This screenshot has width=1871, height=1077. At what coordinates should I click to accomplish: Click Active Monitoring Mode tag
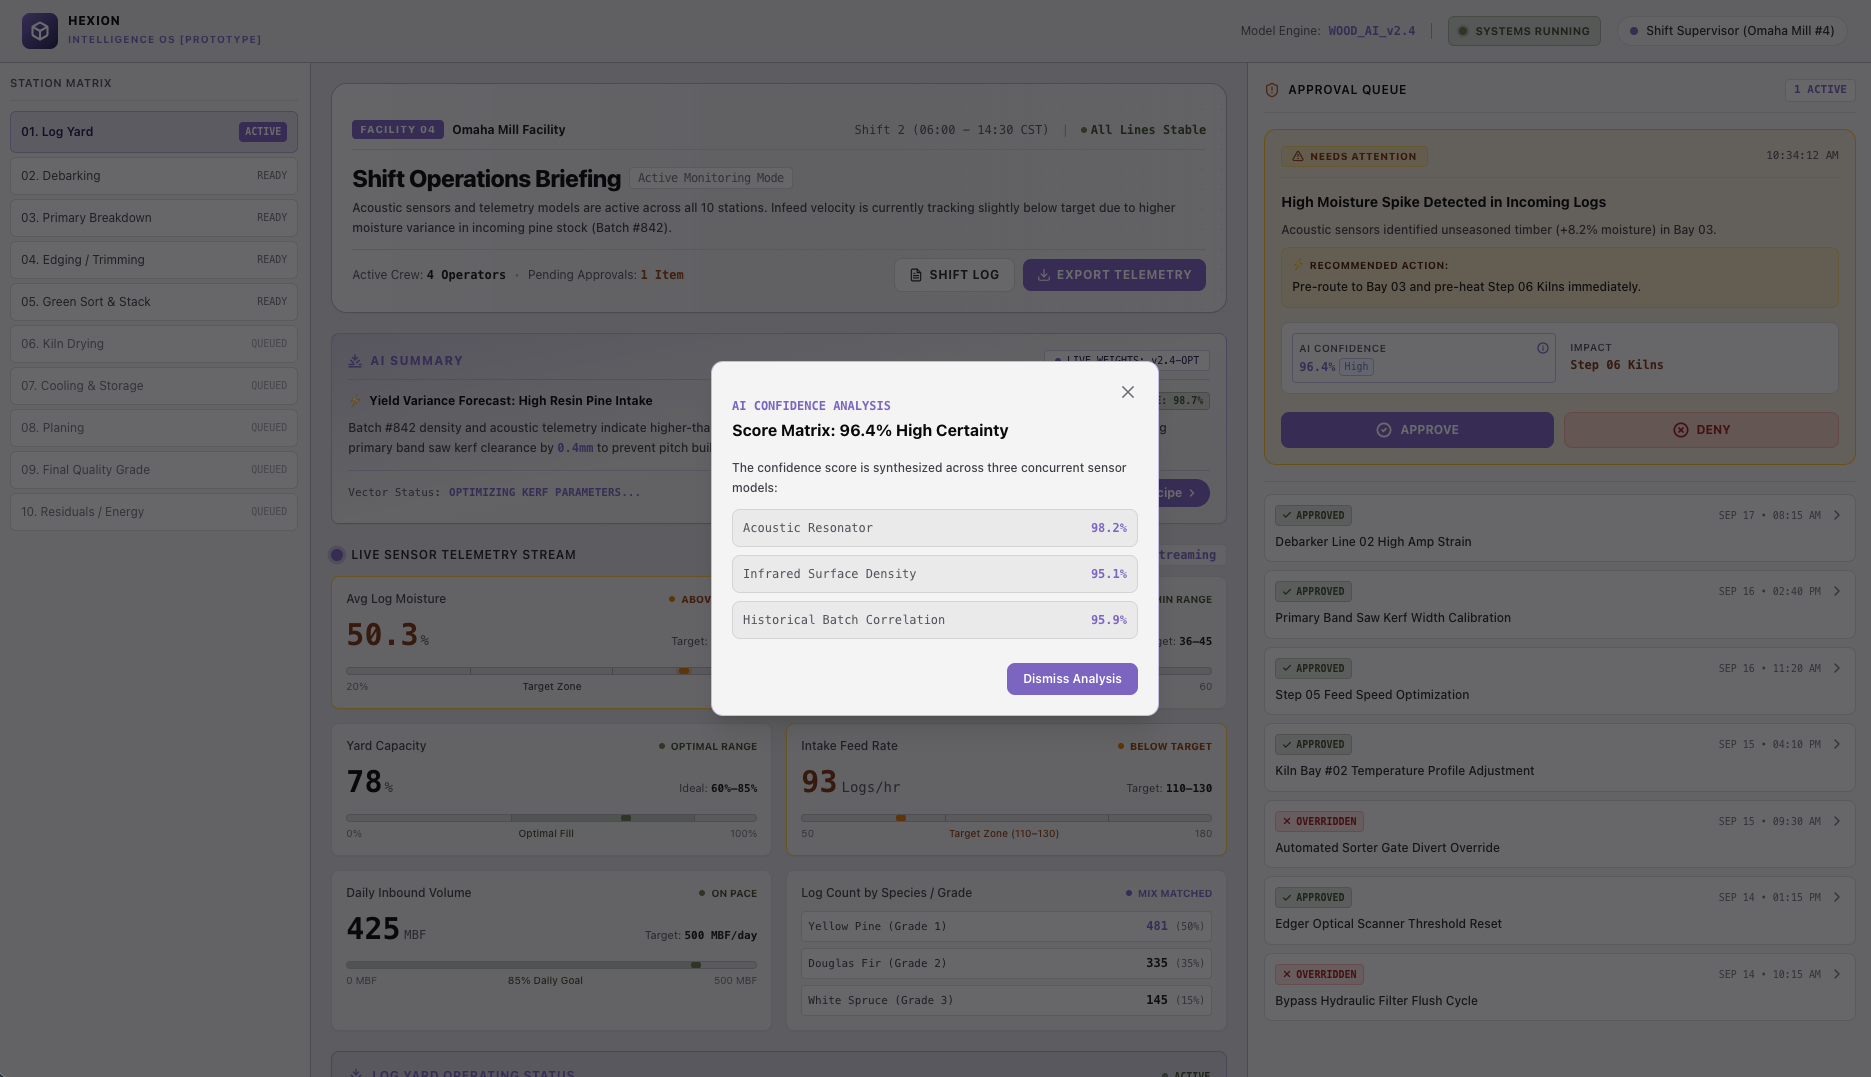click(x=710, y=178)
